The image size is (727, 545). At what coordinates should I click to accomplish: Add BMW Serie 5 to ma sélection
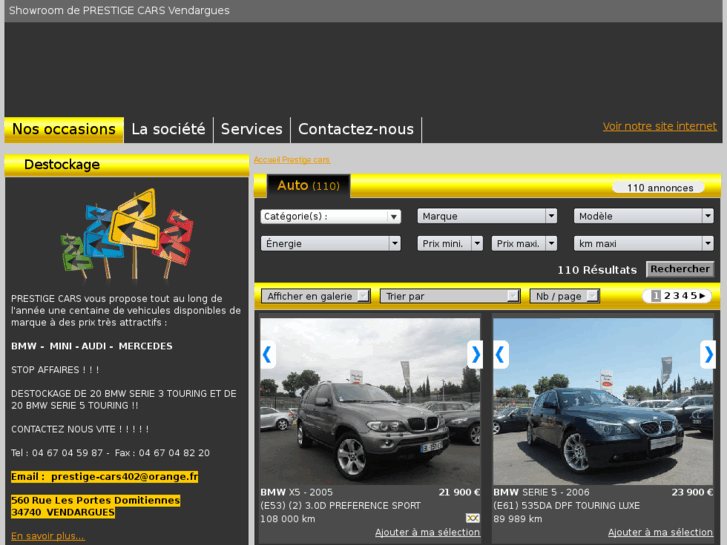click(660, 532)
